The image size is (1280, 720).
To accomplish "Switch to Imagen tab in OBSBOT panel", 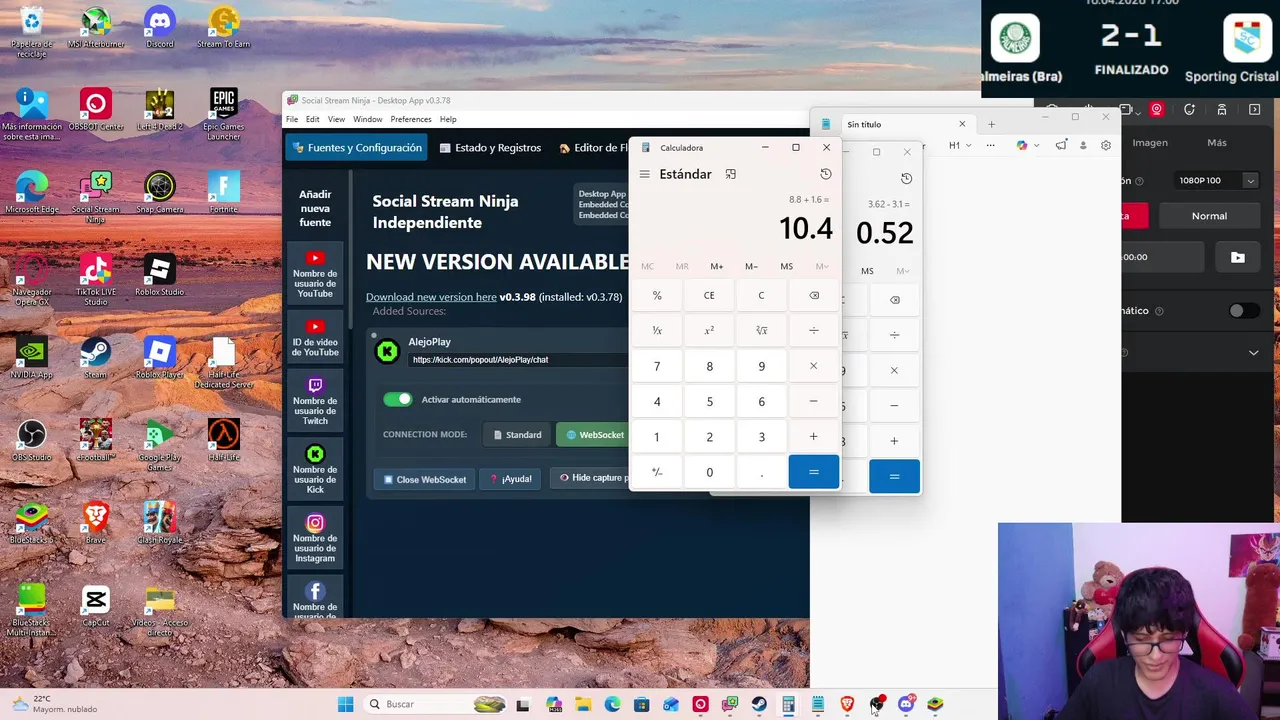I will (1150, 142).
